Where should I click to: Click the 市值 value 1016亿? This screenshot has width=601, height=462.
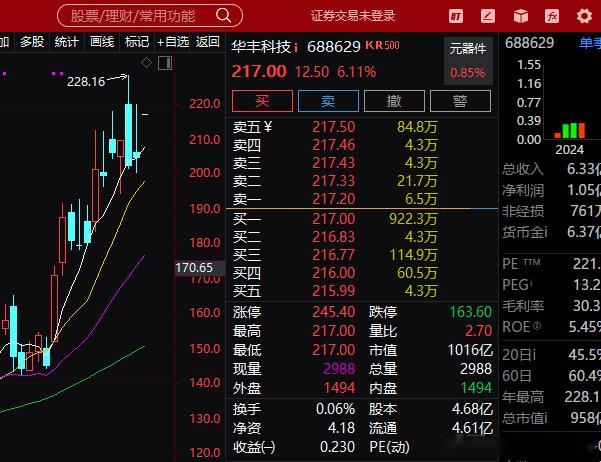470,350
